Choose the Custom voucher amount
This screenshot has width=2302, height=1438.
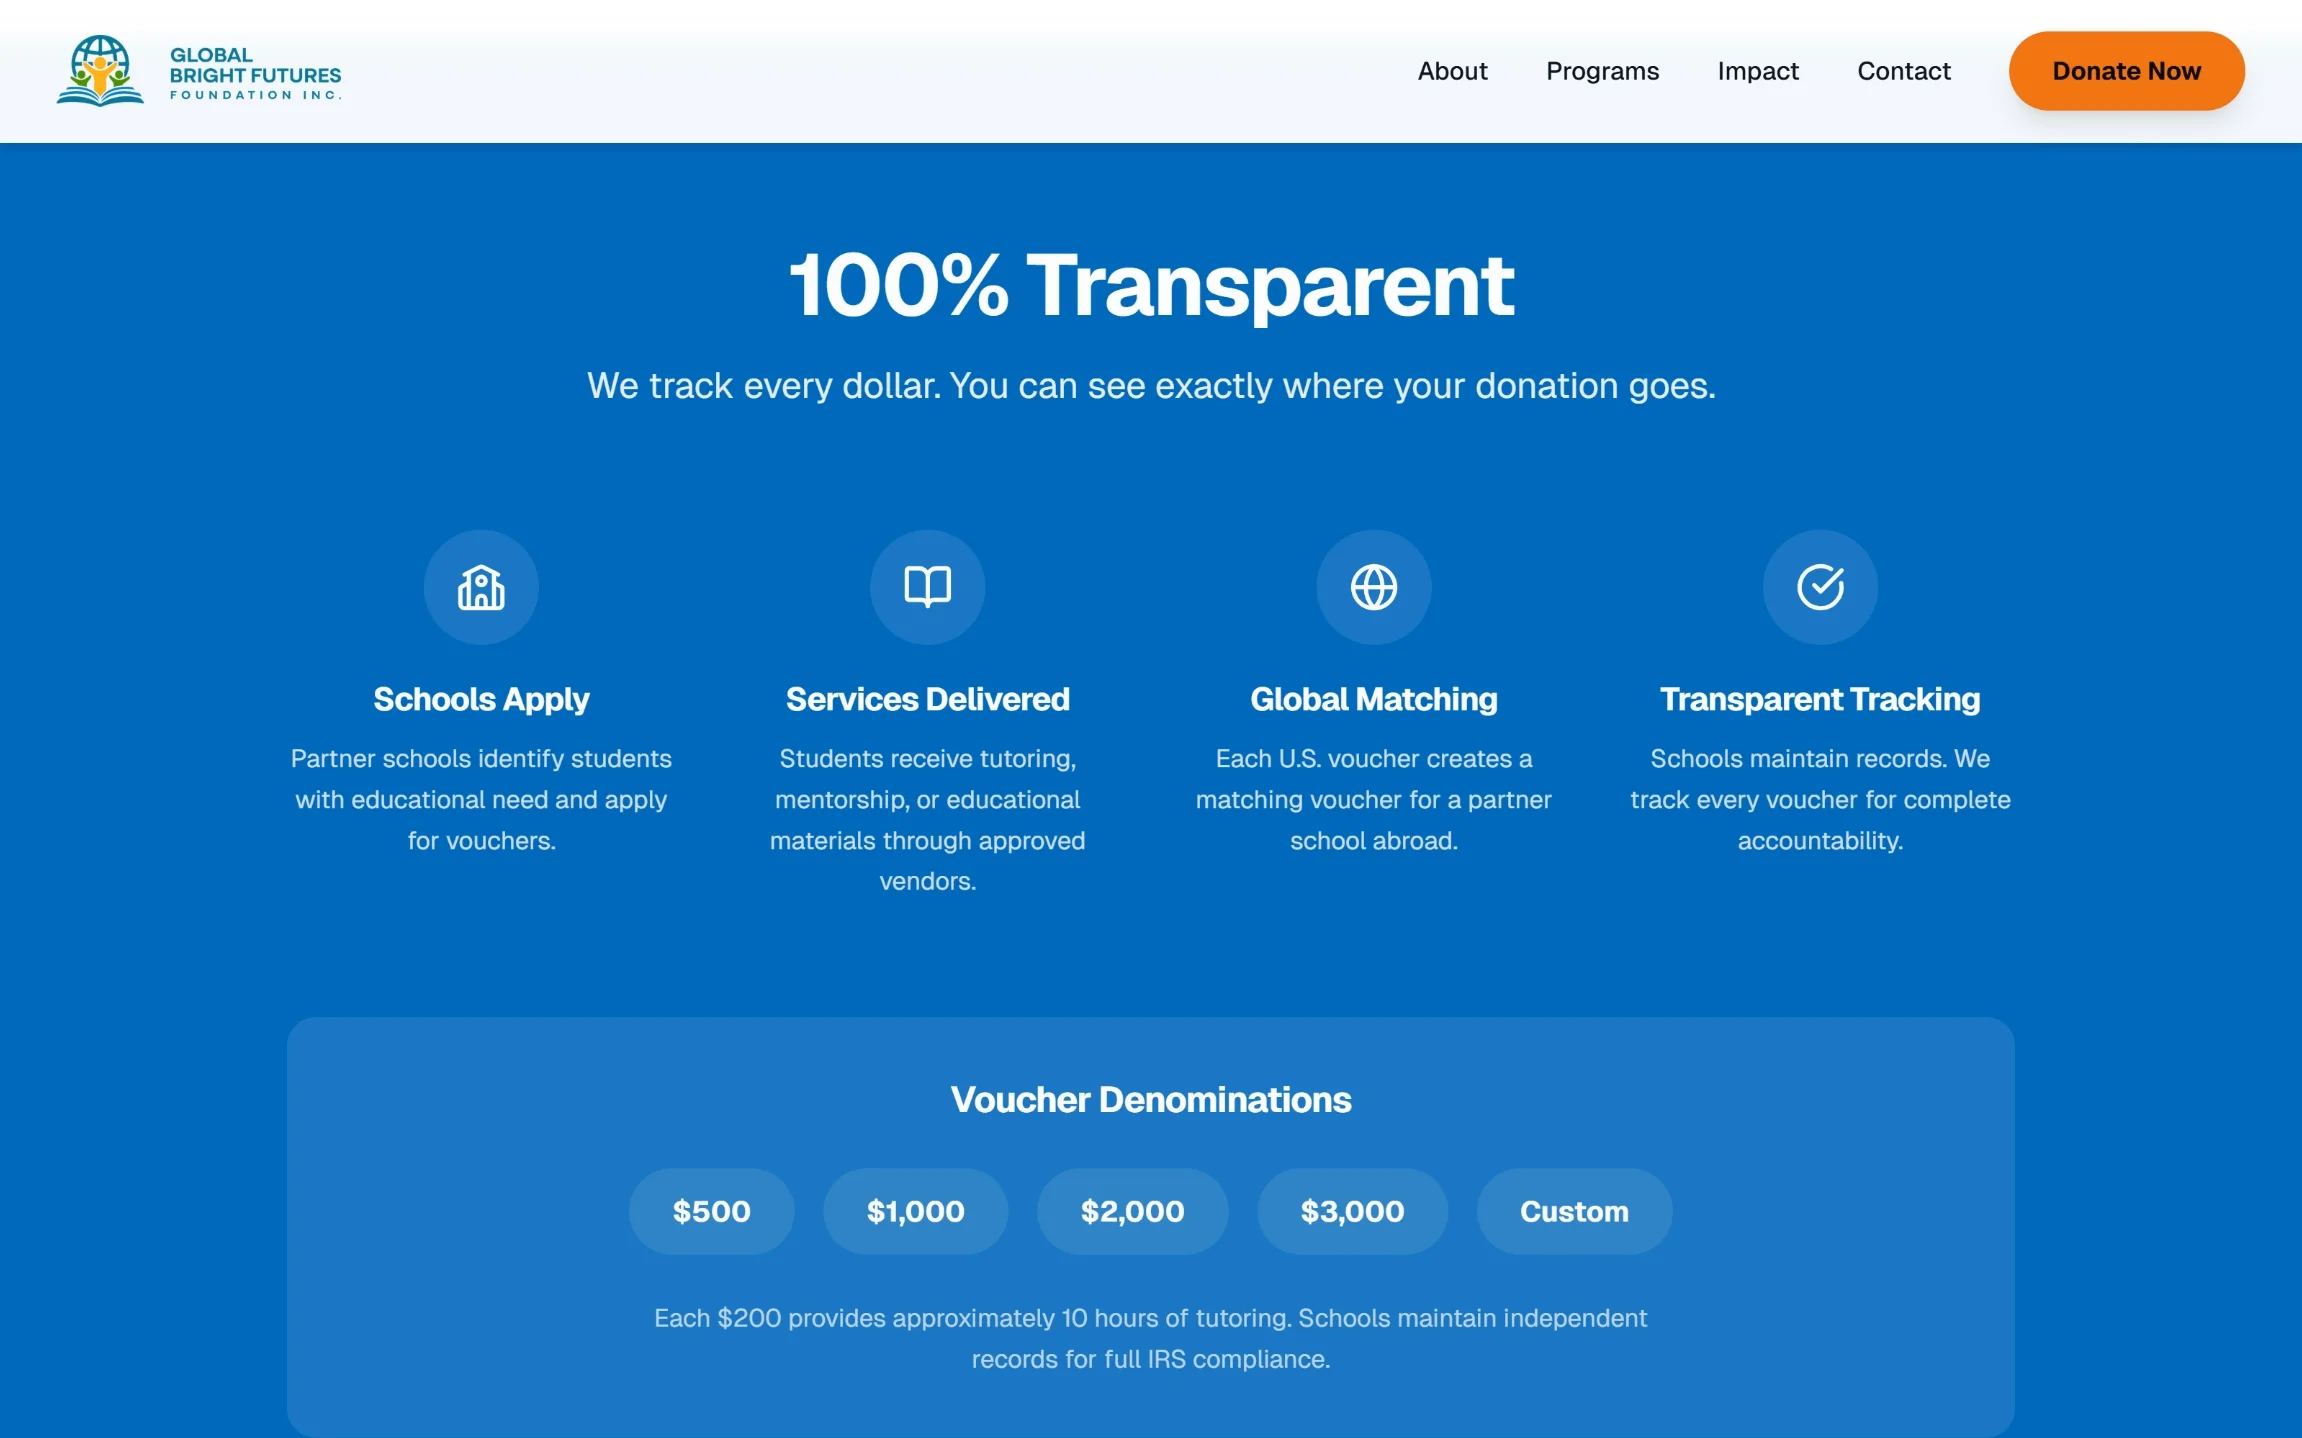click(1574, 1211)
